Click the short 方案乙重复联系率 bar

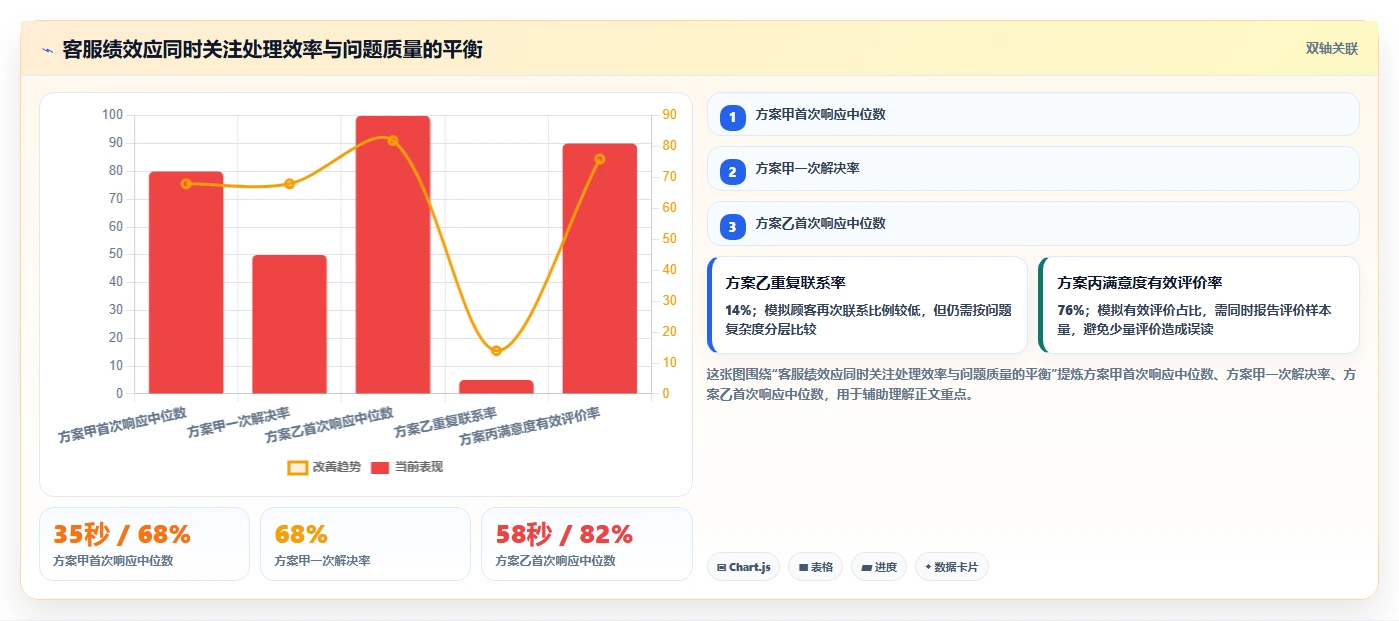tap(496, 386)
